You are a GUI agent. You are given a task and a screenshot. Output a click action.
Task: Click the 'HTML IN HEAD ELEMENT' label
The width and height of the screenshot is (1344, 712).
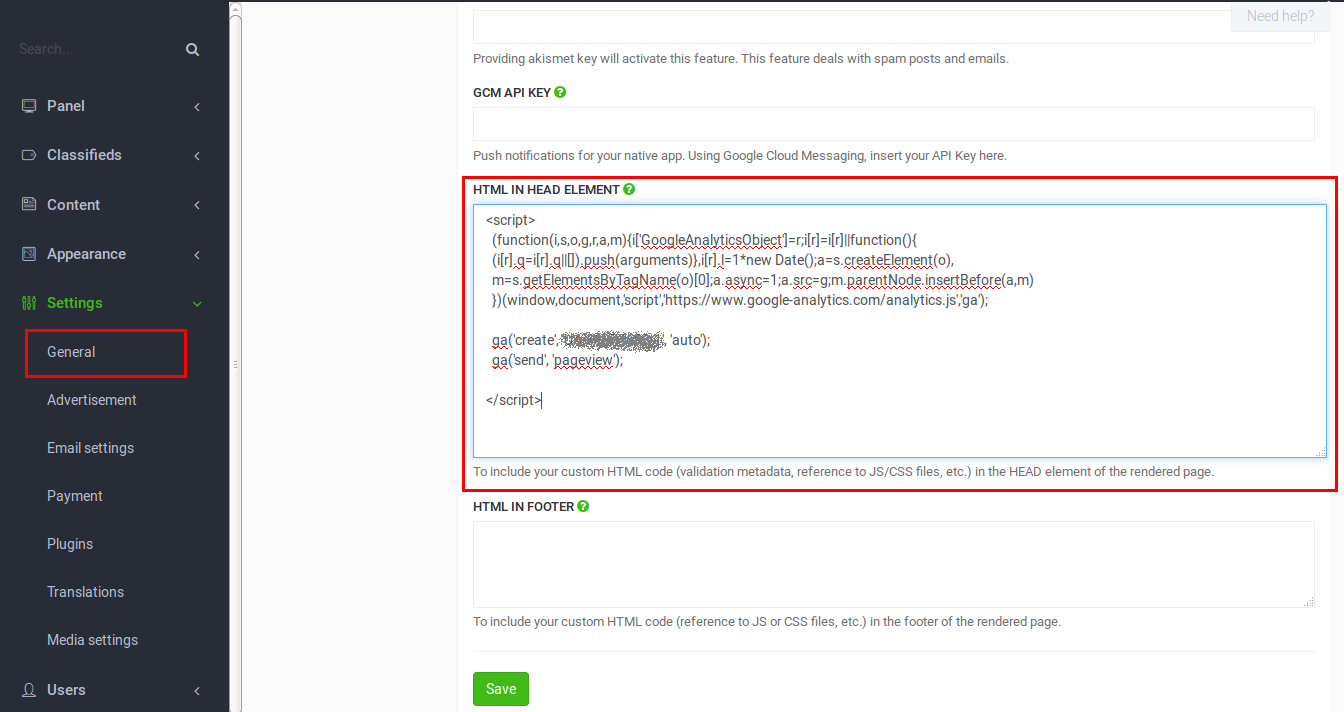546,189
